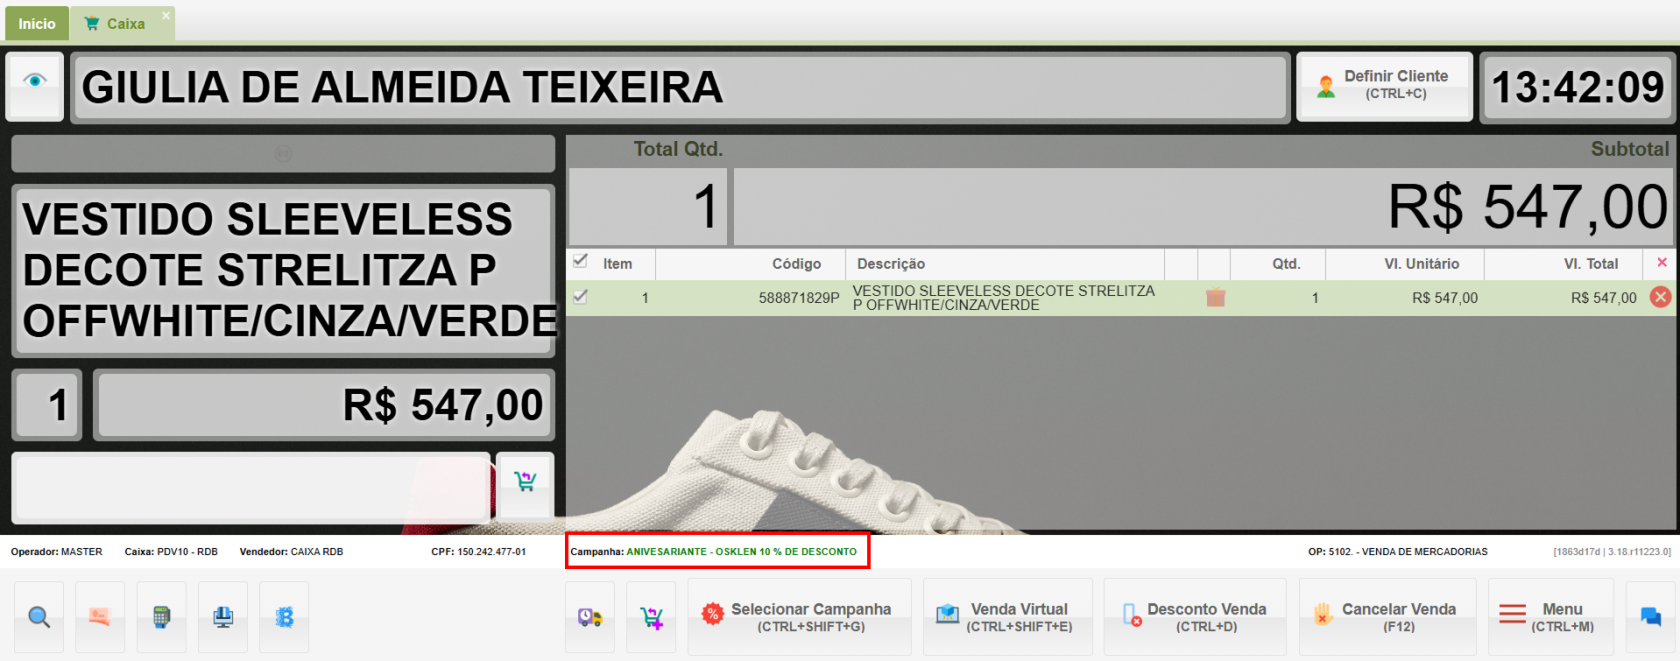This screenshot has height=661, width=1680.
Task: Toggle the select-all checkbox in table header
Action: pos(580,262)
